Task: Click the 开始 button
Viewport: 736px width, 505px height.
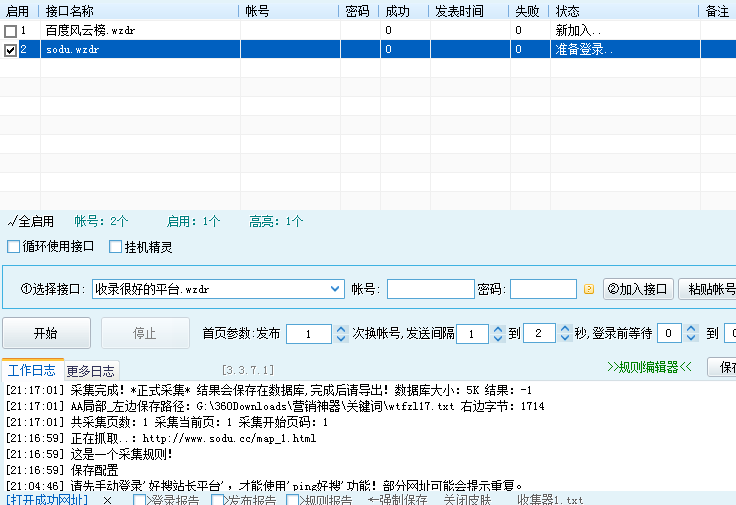Action: tap(46, 333)
